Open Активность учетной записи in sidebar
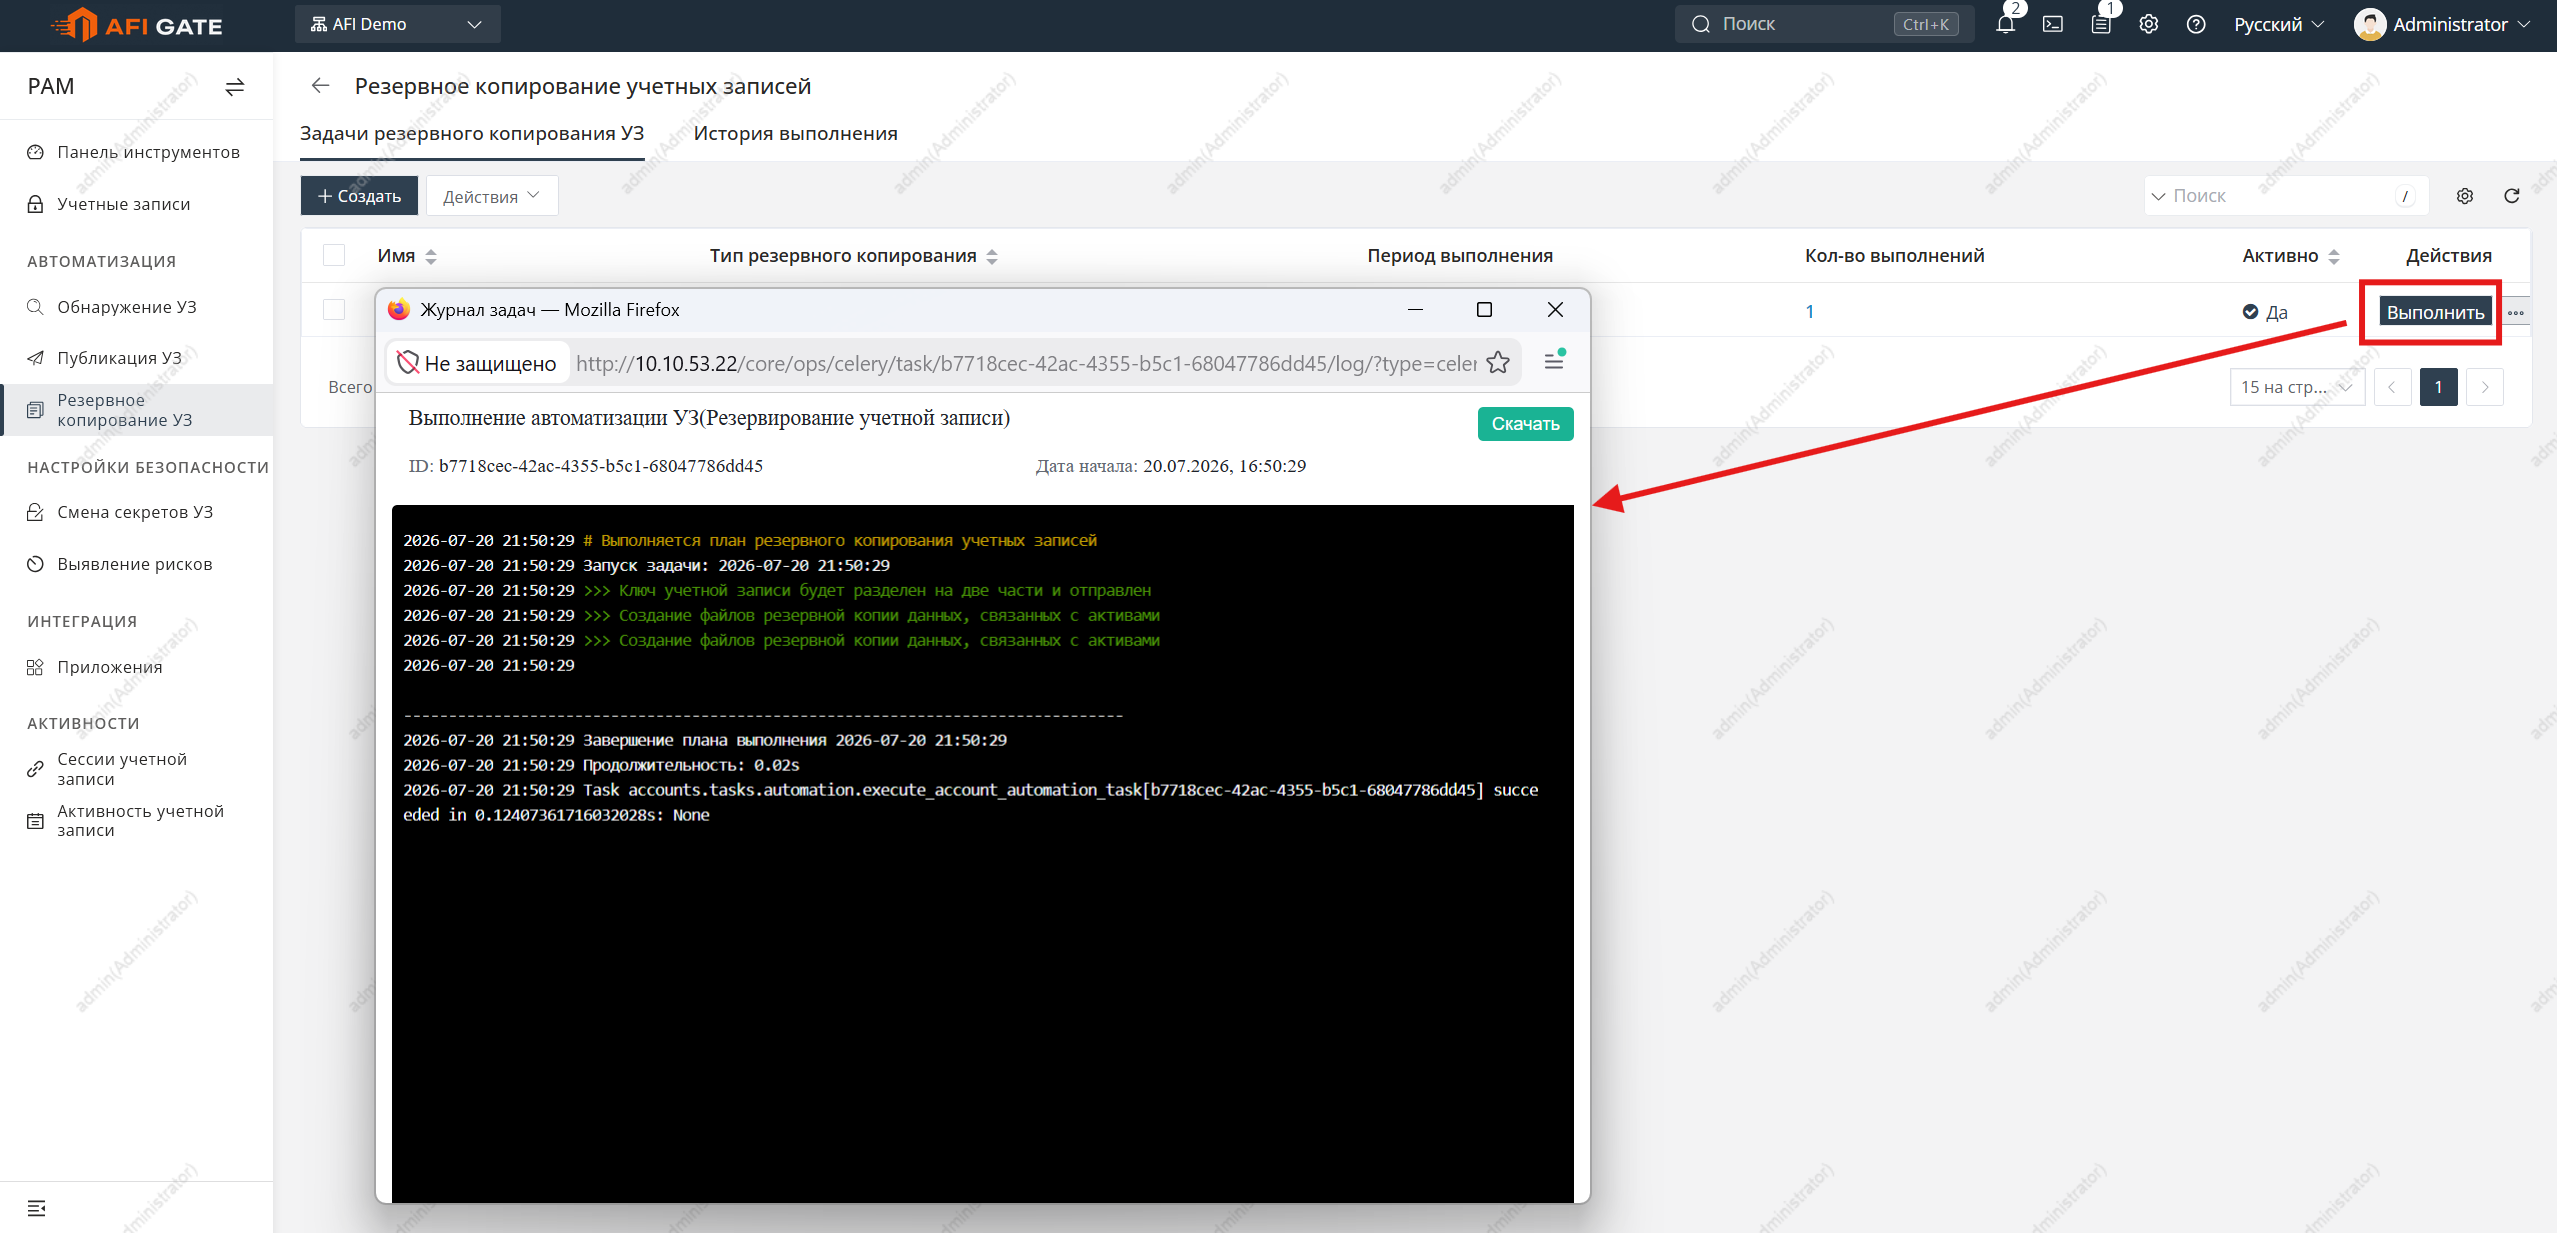This screenshot has width=2557, height=1233. 137,821
